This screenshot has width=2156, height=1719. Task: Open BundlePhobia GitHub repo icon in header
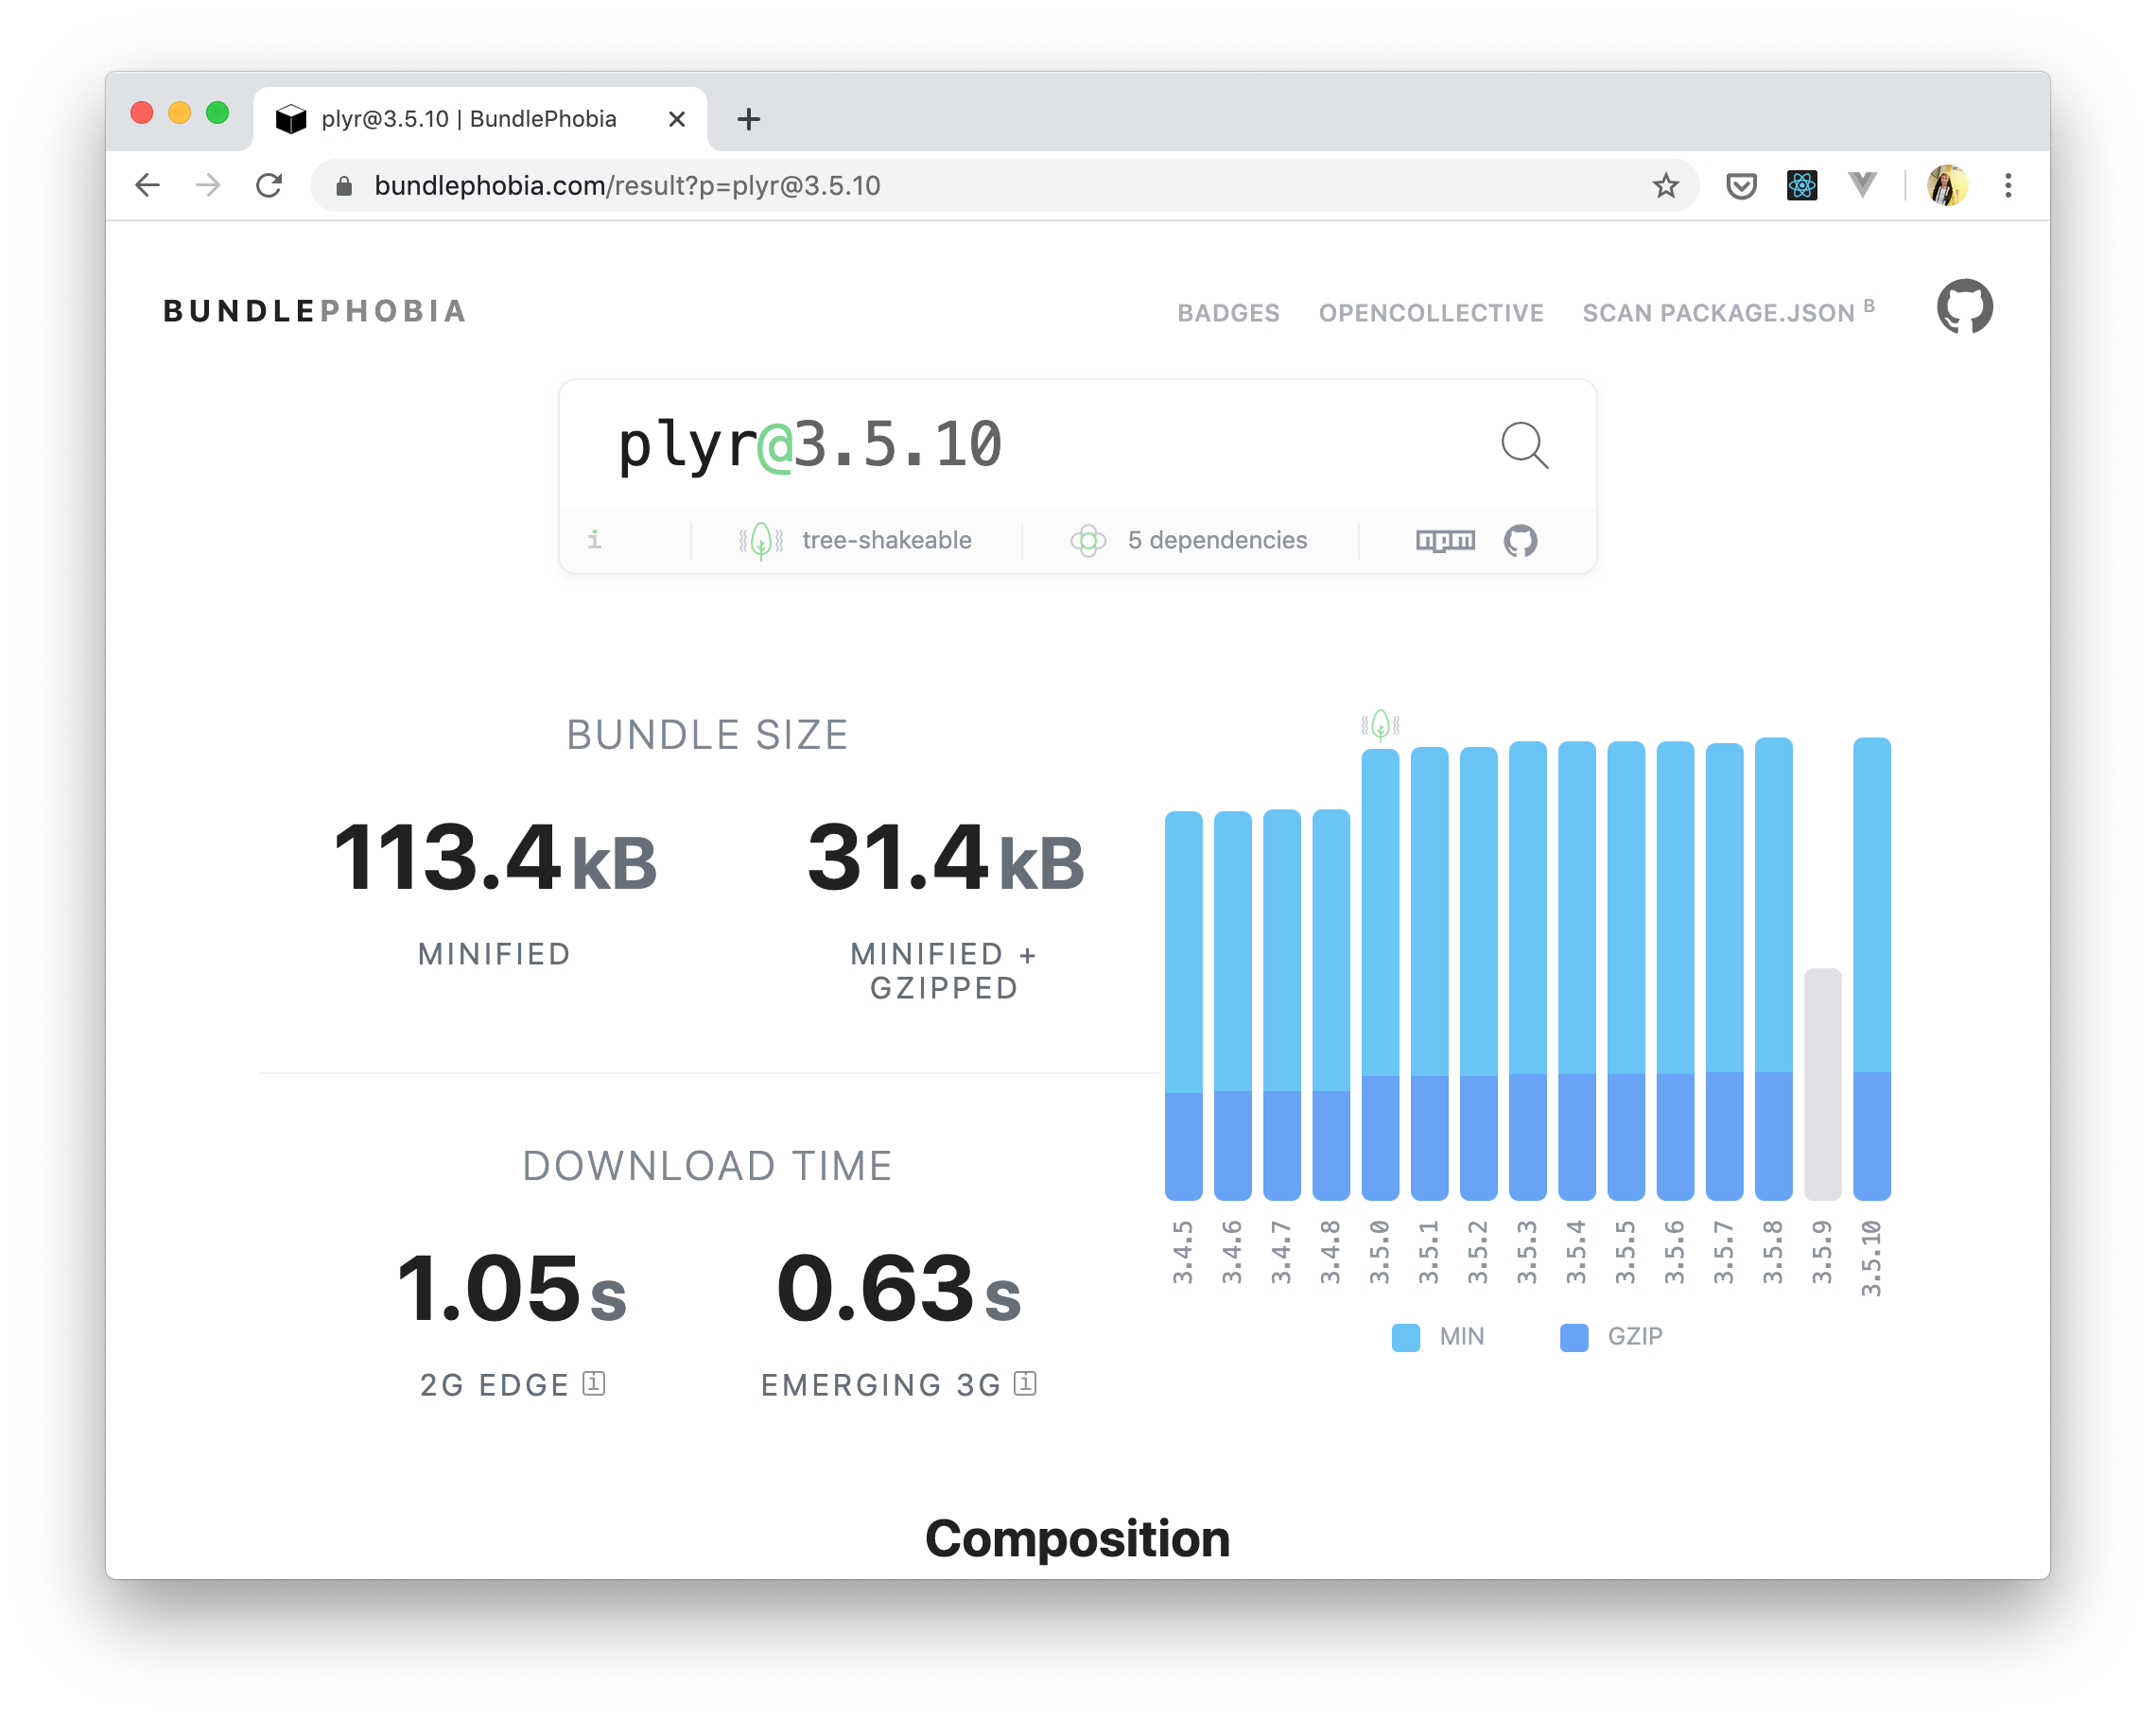(x=1965, y=306)
